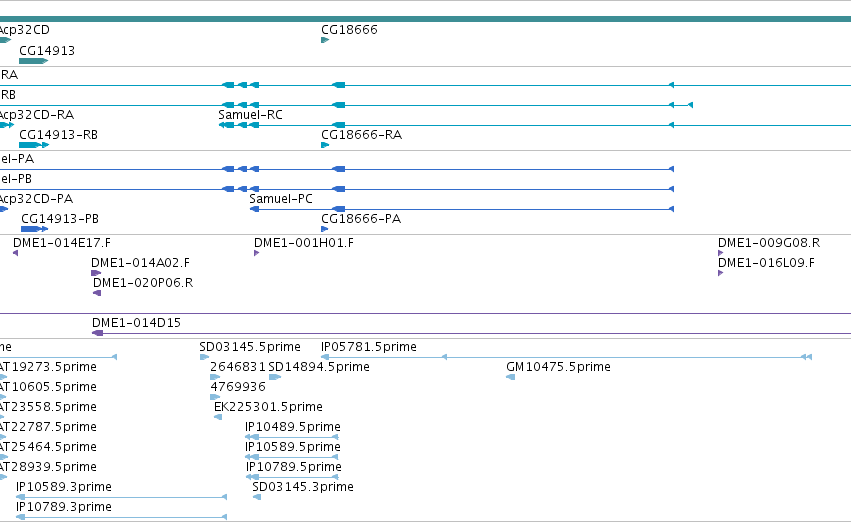Click the AT23558.5prime label
Viewport: 851px width, 522px height.
[x=48, y=408]
